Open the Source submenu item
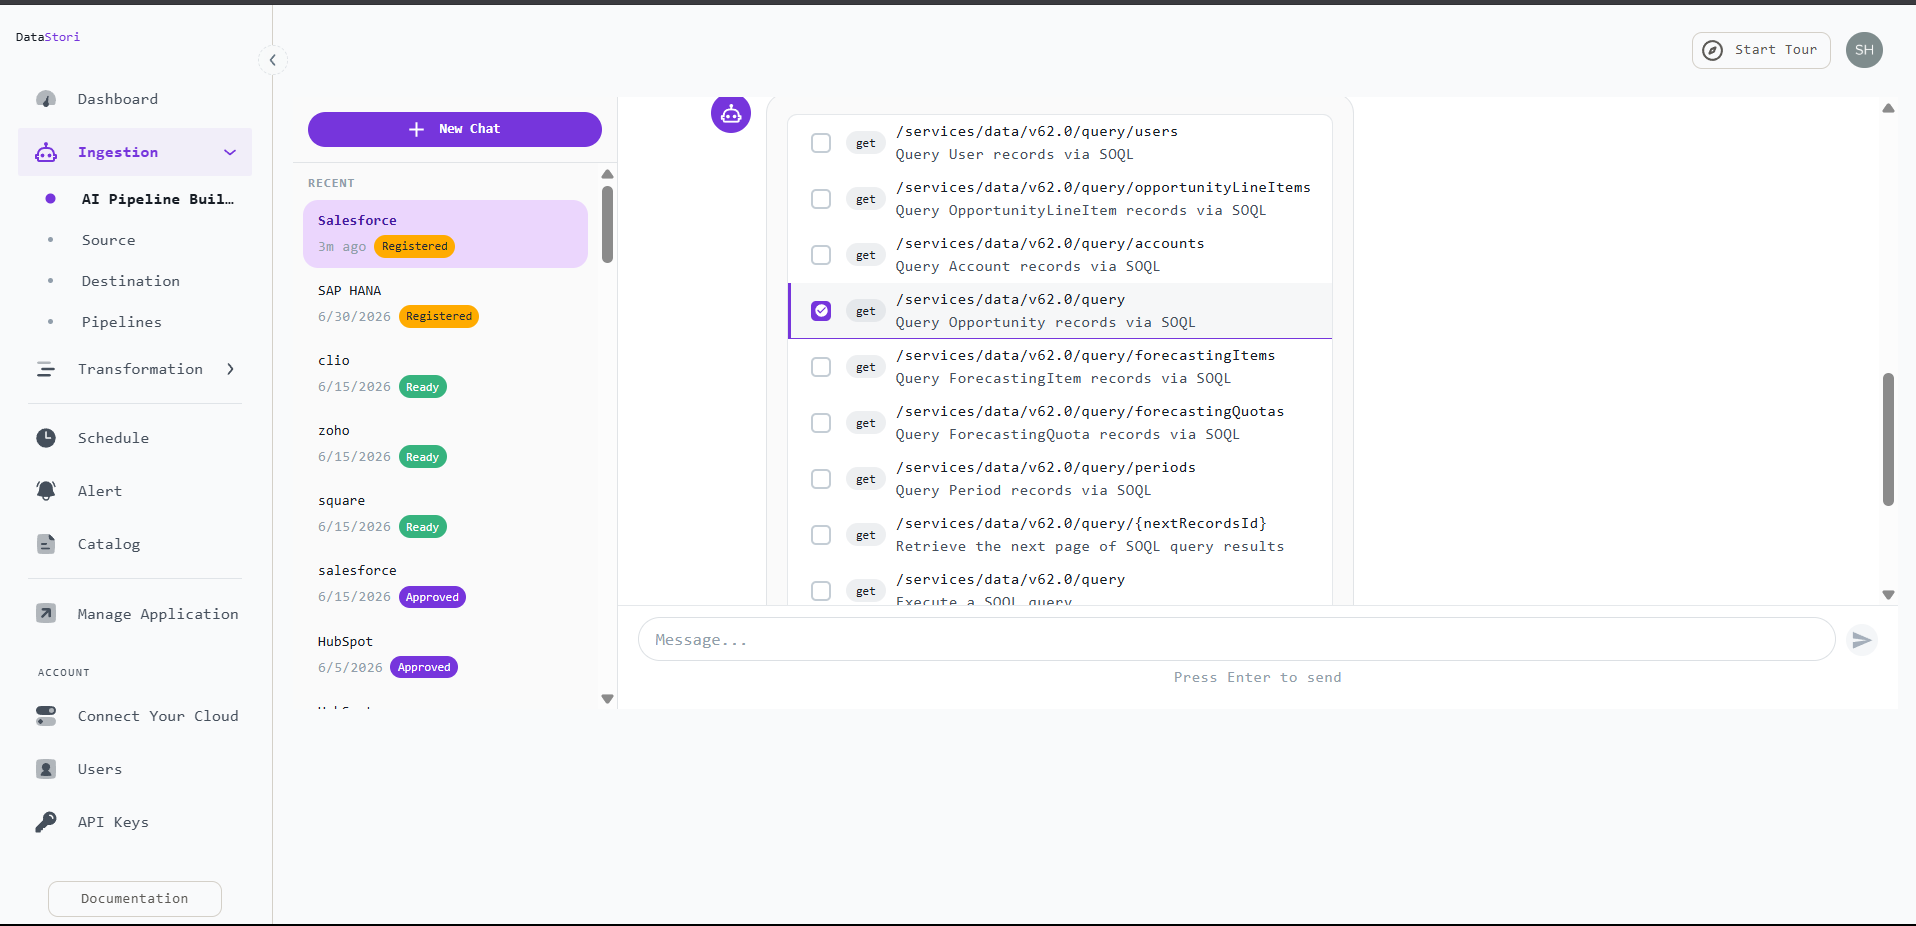This screenshot has height=926, width=1916. click(109, 240)
